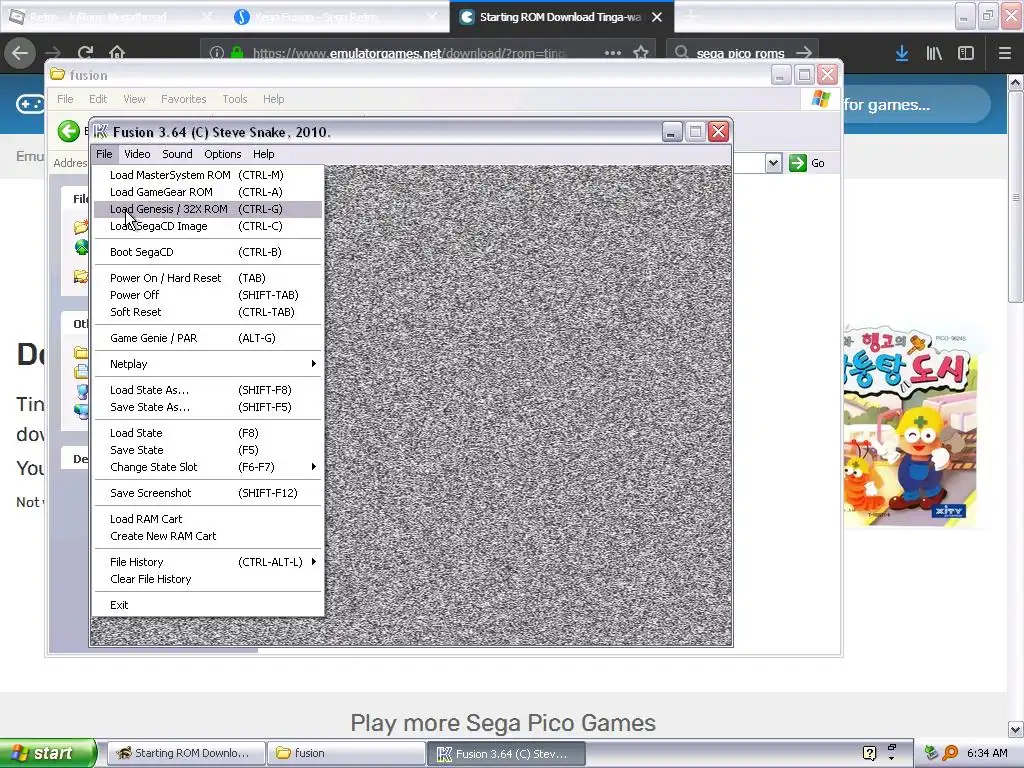The width and height of the screenshot is (1024, 768).
Task: Click Back arrow in fusion folder window
Action: pos(68,131)
